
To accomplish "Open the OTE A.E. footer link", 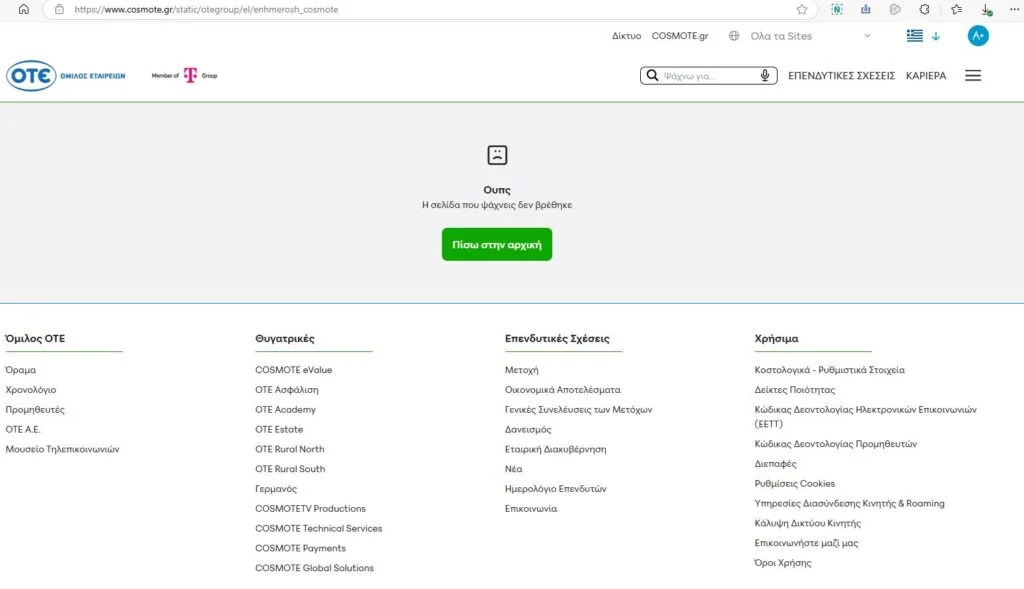I will click(23, 429).
